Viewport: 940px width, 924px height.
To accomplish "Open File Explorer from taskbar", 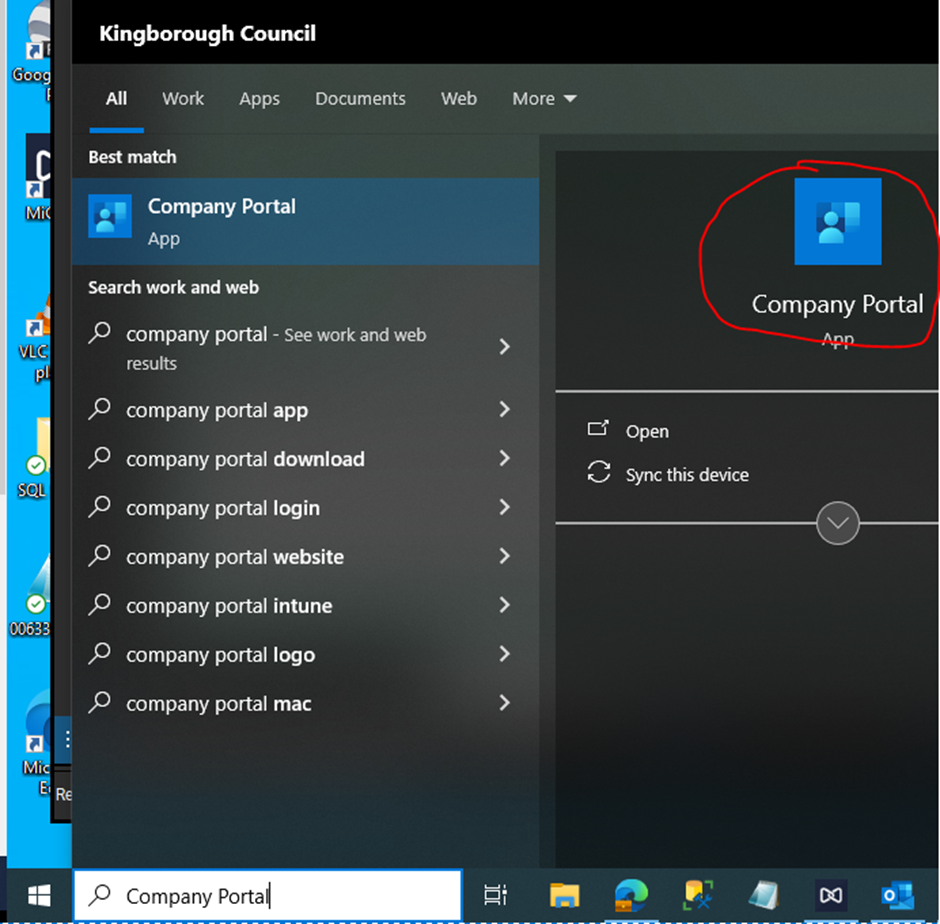I will [x=564, y=895].
